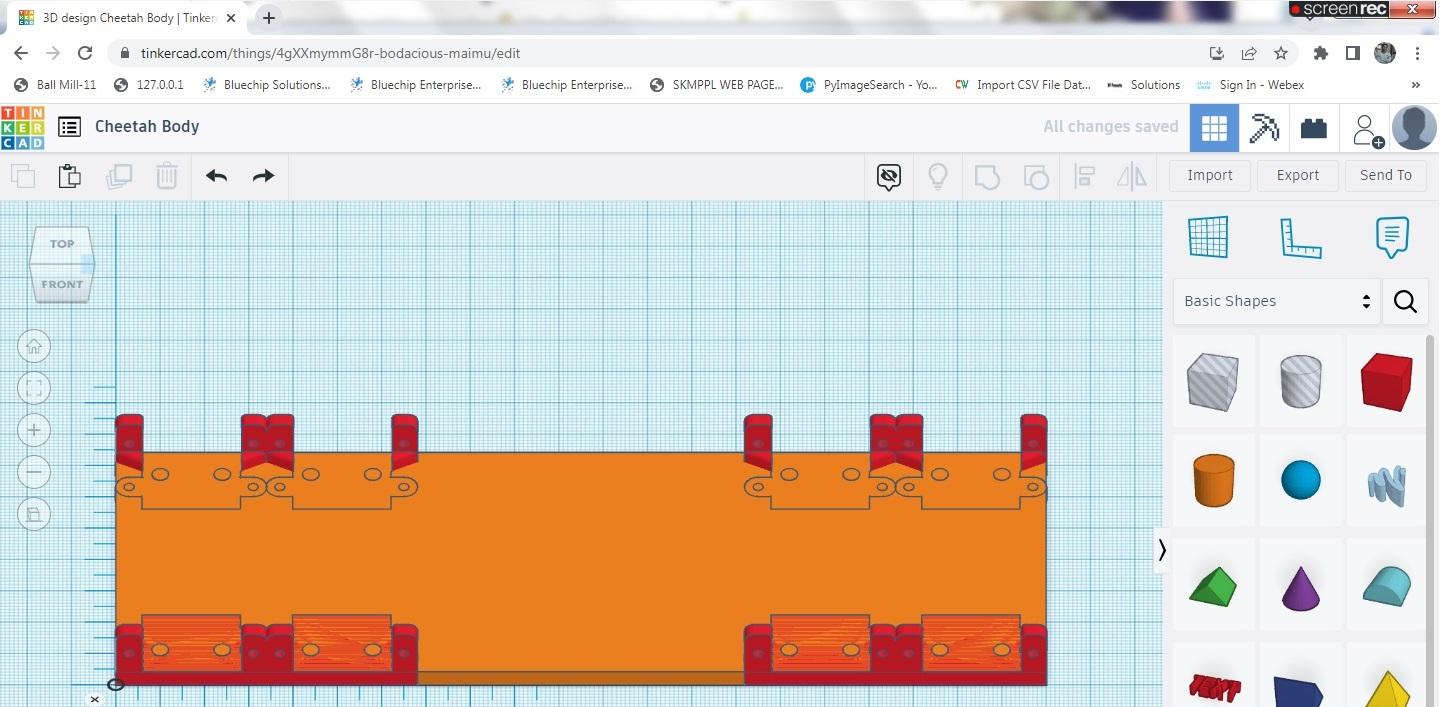Screen dimensions: 1440x707
Task: Switch to Bricks view
Action: tap(1313, 128)
